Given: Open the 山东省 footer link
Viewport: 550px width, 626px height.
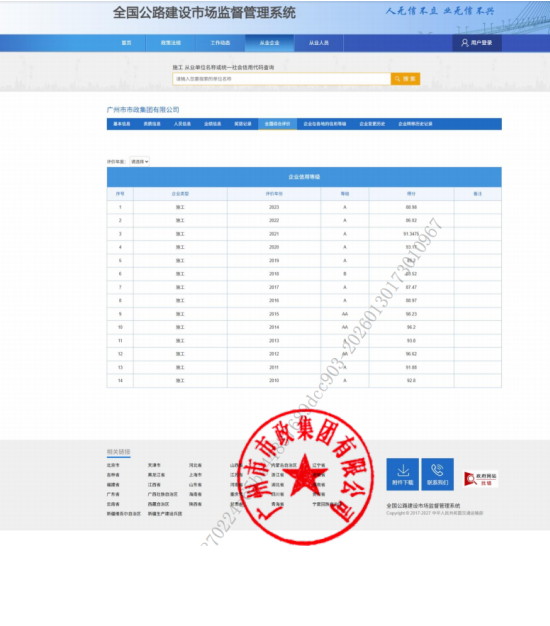Looking at the screenshot, I should coord(195,485).
